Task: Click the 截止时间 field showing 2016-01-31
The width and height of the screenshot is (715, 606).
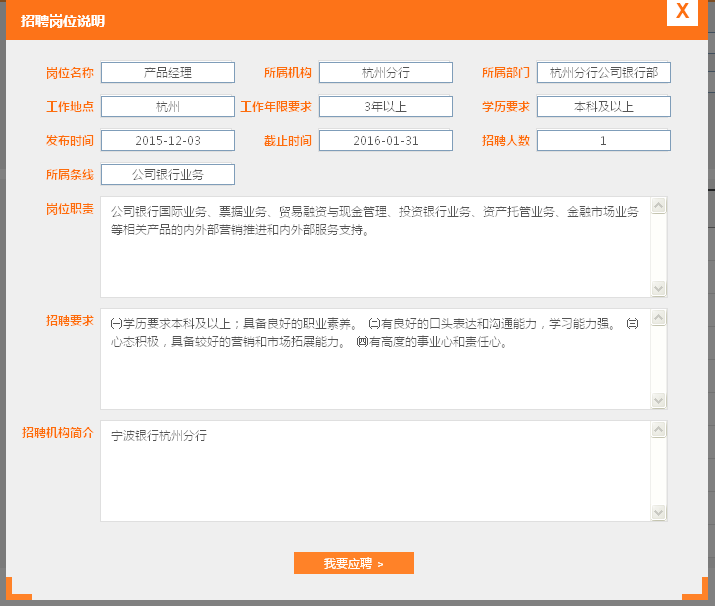Action: (x=386, y=141)
